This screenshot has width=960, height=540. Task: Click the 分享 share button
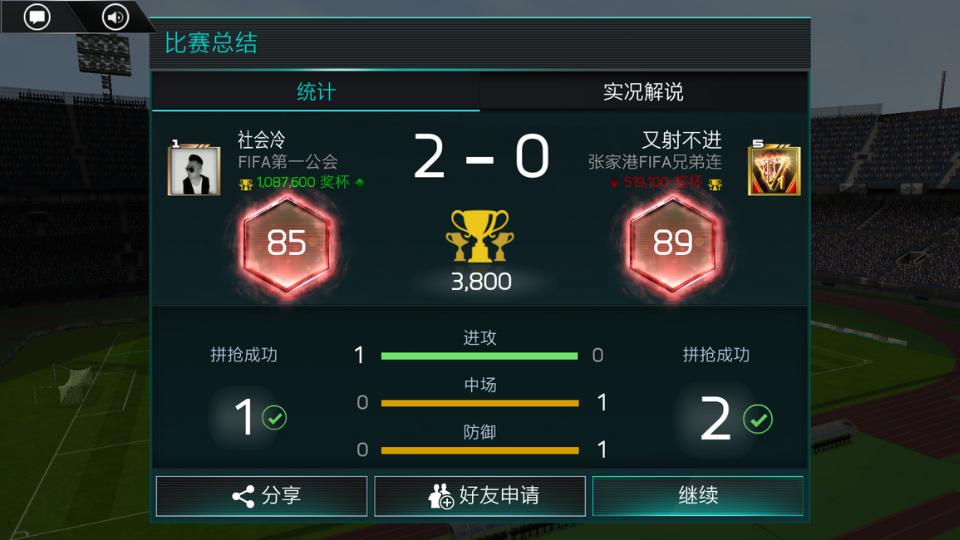[x=261, y=496]
